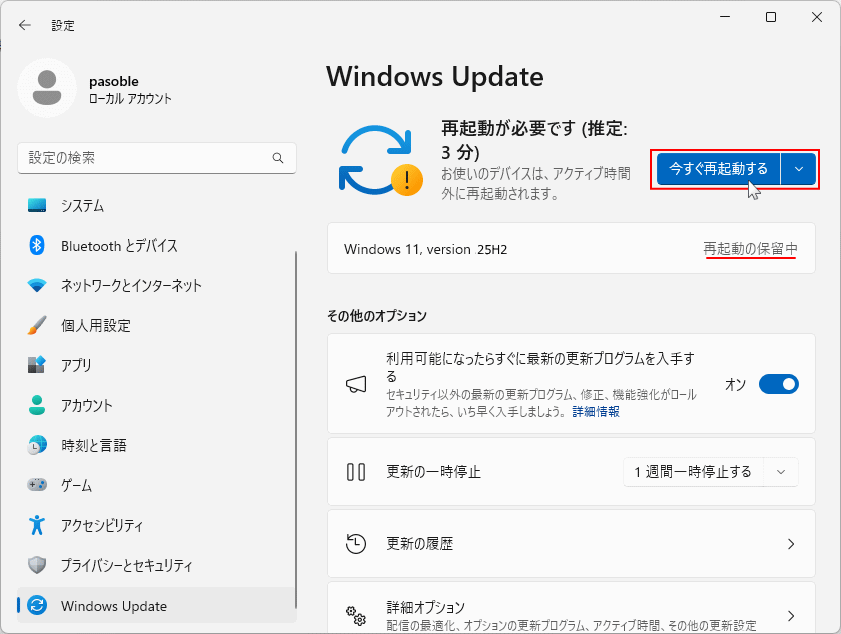This screenshot has width=841, height=634.
Task: Click the pasoble user avatar picture
Action: click(x=47, y=88)
